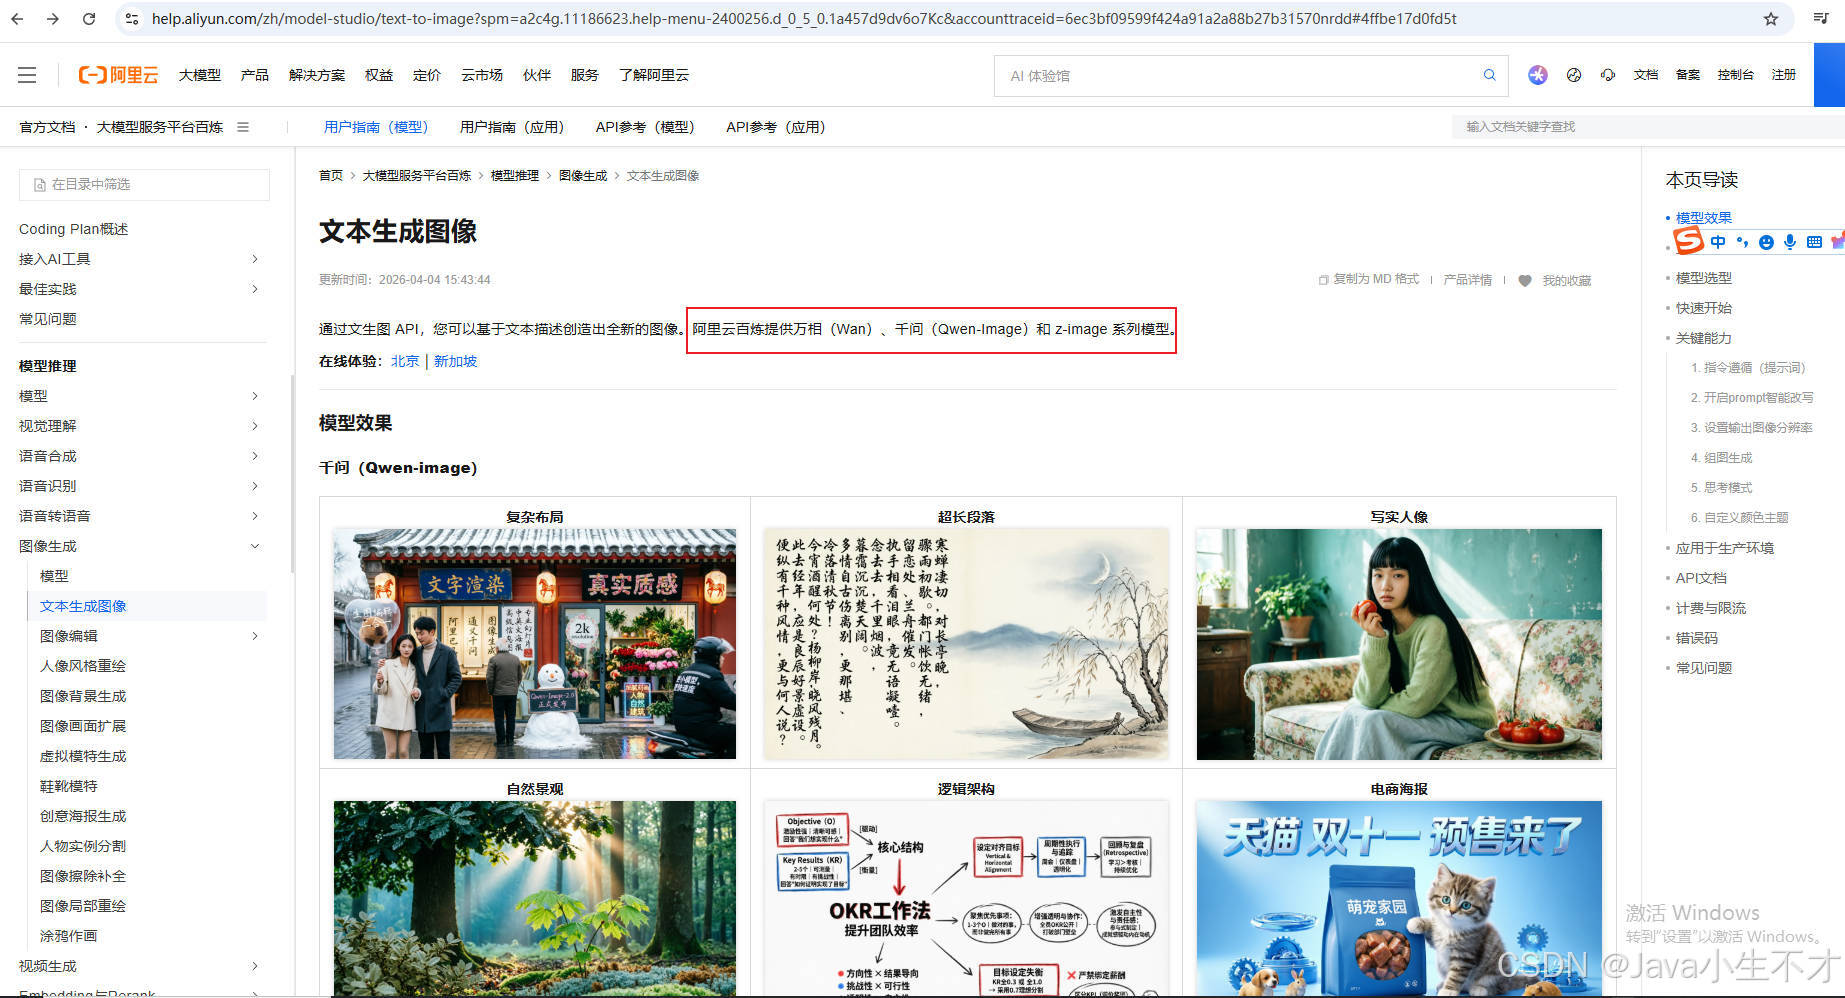The image size is (1845, 998).
Task: Click the heart icon for 我的收藏
Action: tap(1525, 281)
